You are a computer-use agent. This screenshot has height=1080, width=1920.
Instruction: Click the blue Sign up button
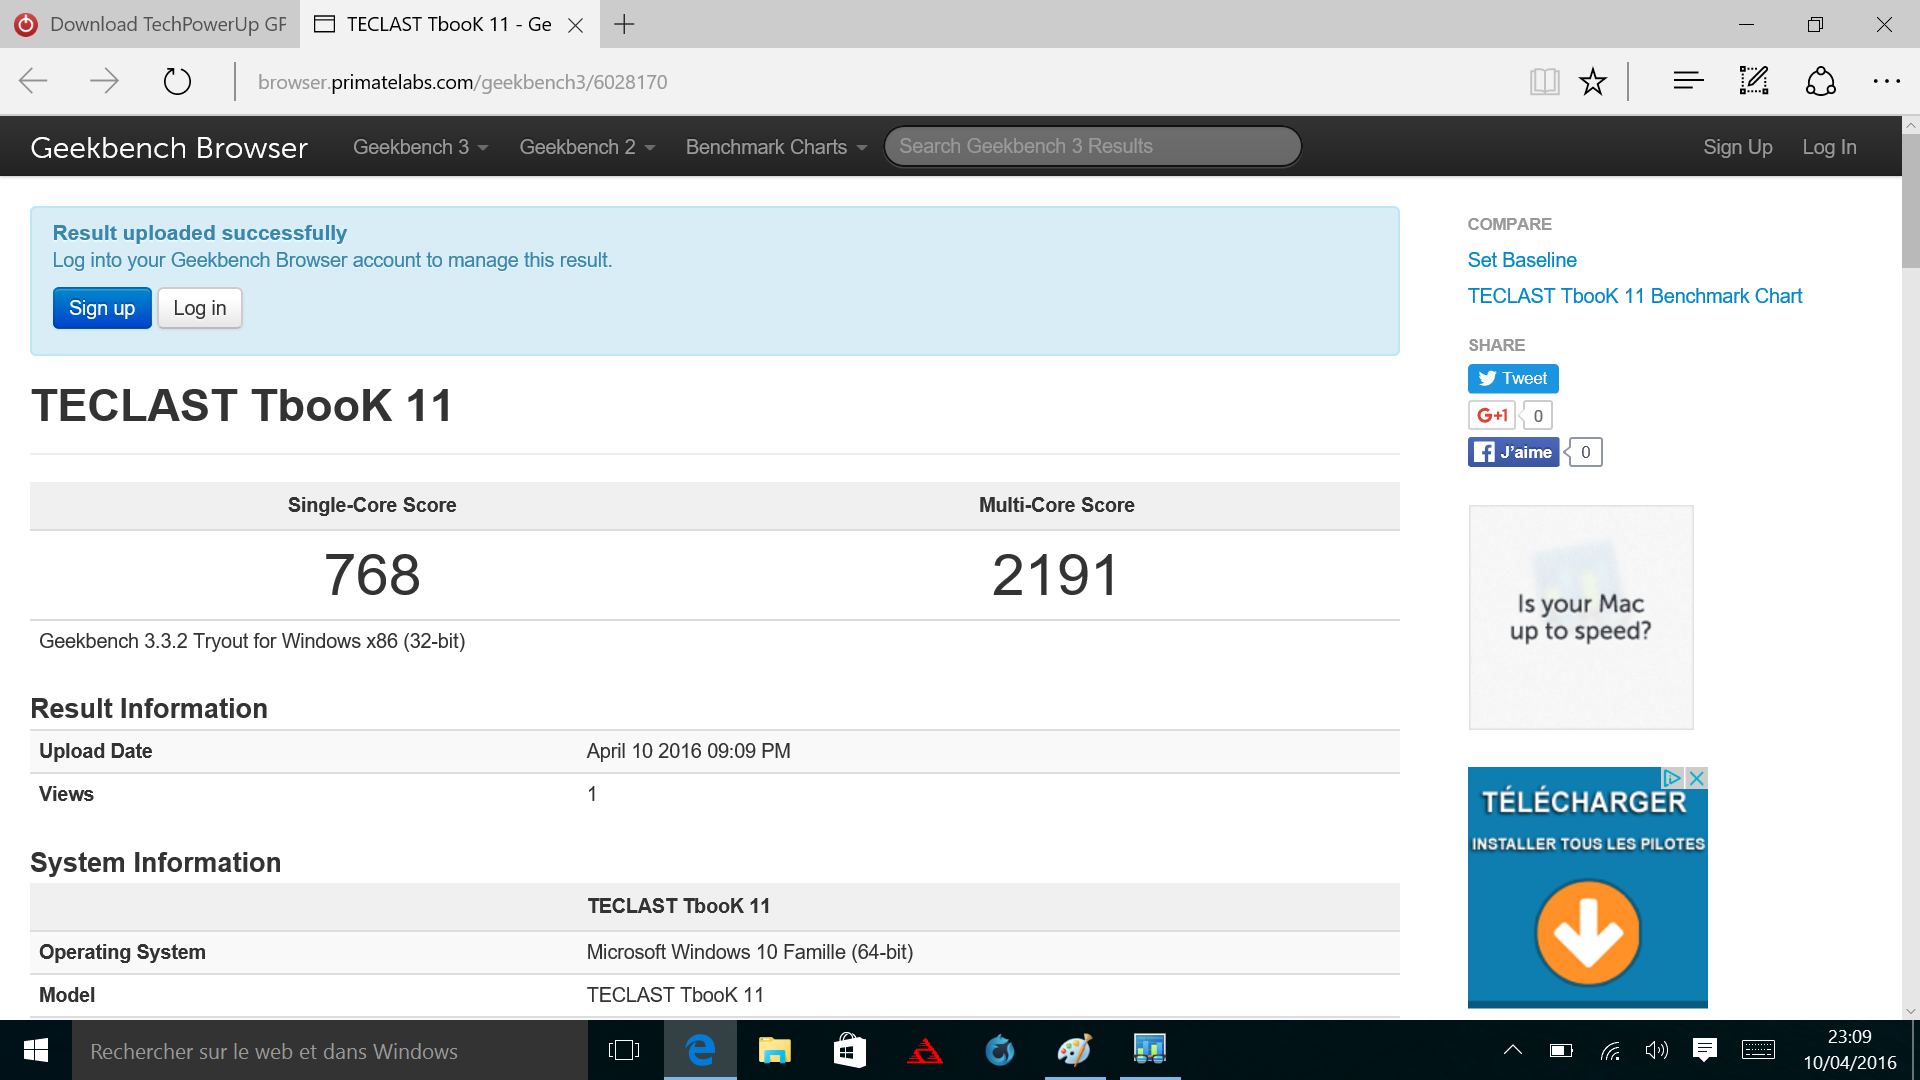(102, 308)
